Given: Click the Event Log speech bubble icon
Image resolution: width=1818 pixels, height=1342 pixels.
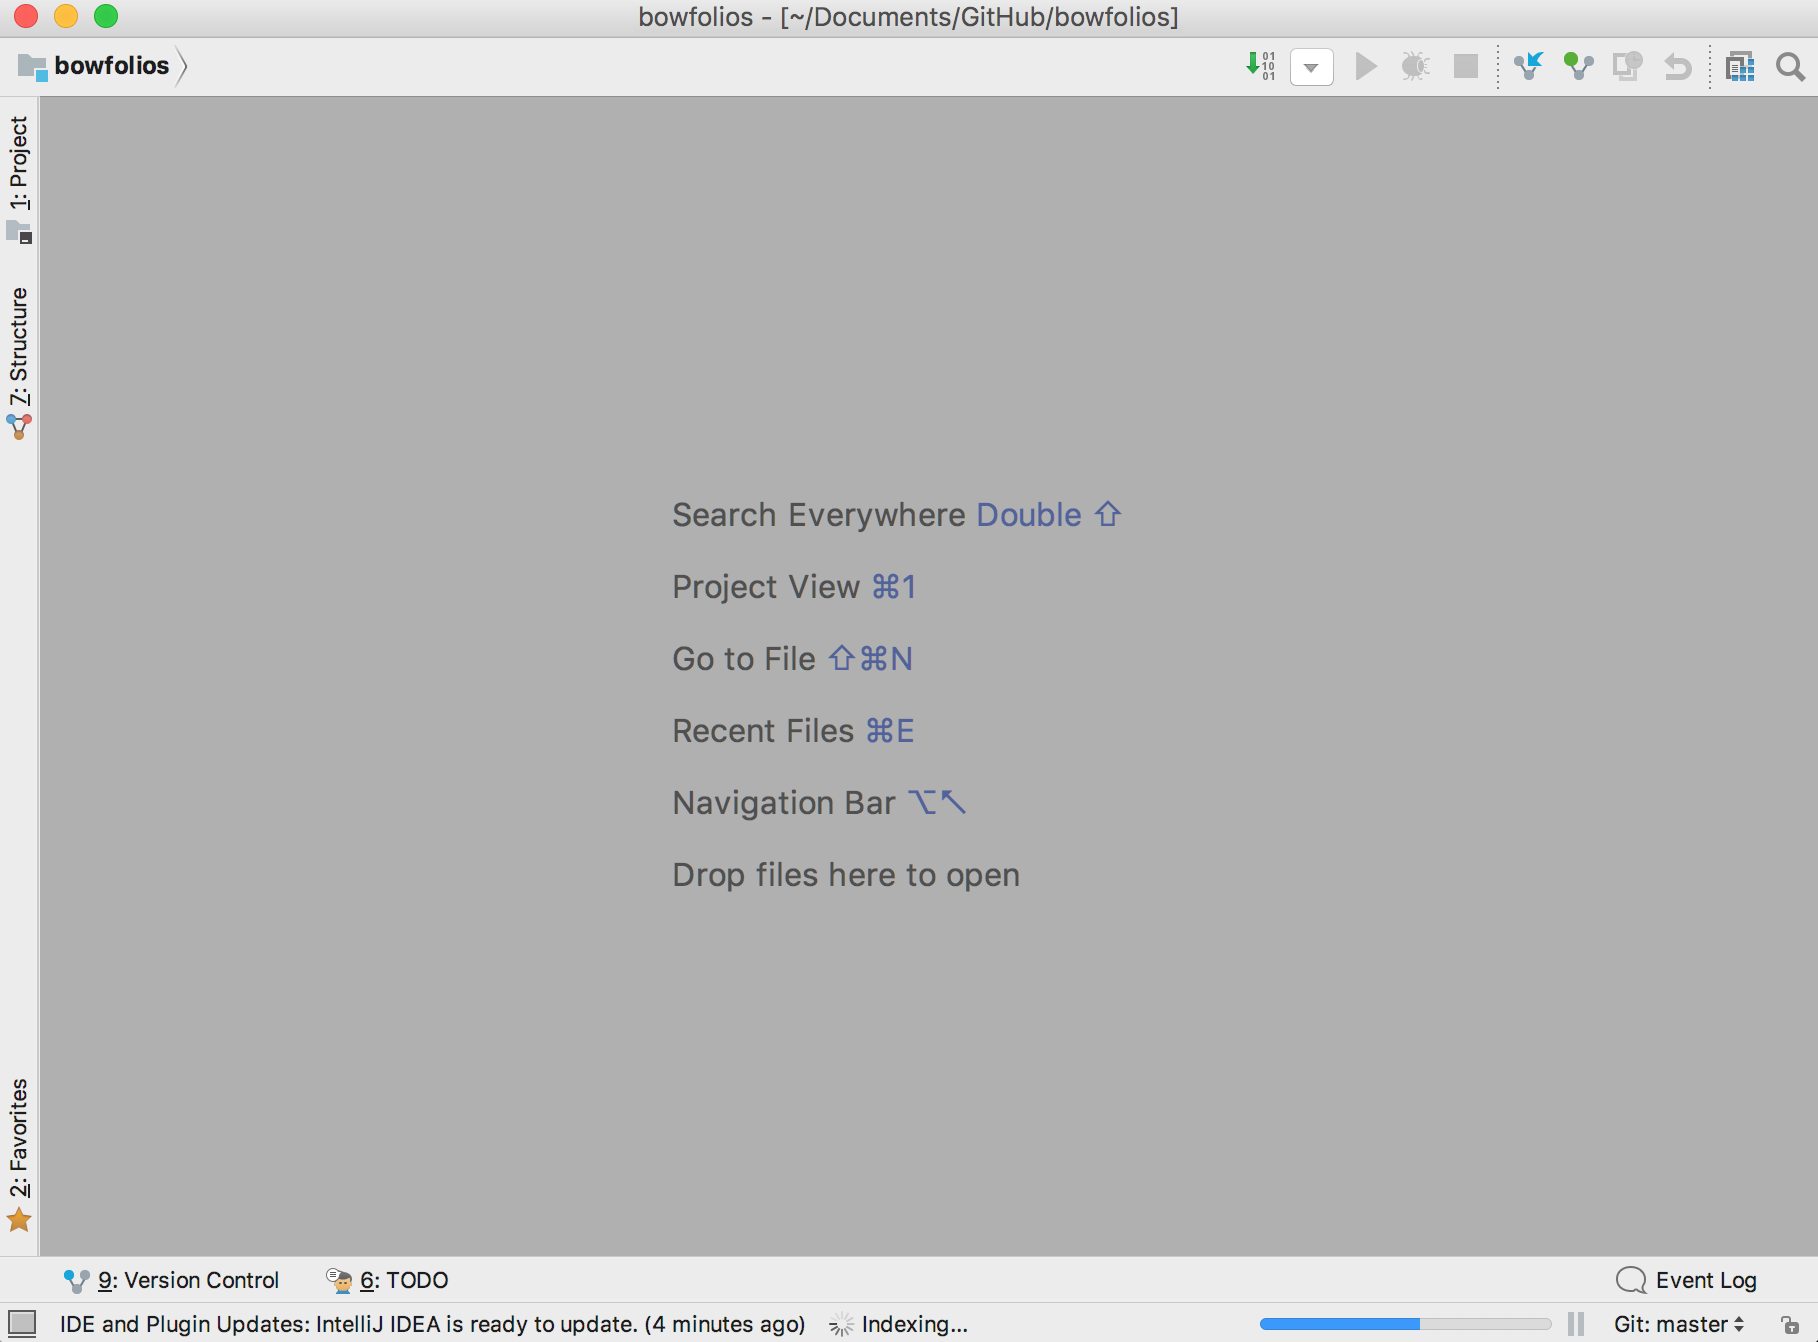Looking at the screenshot, I should pyautogui.click(x=1631, y=1280).
